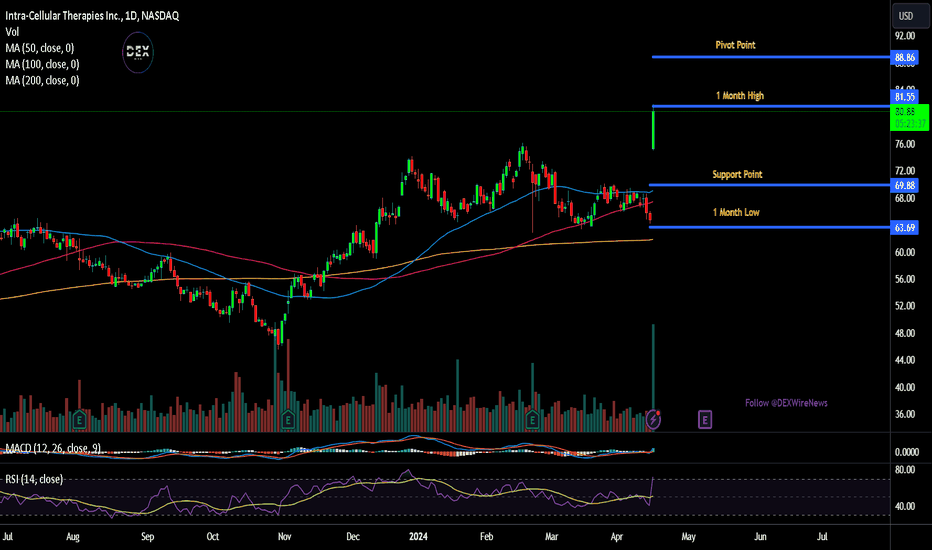This screenshot has width=932, height=550.
Task: Select the Pivot Point text label
Action: coord(735,45)
